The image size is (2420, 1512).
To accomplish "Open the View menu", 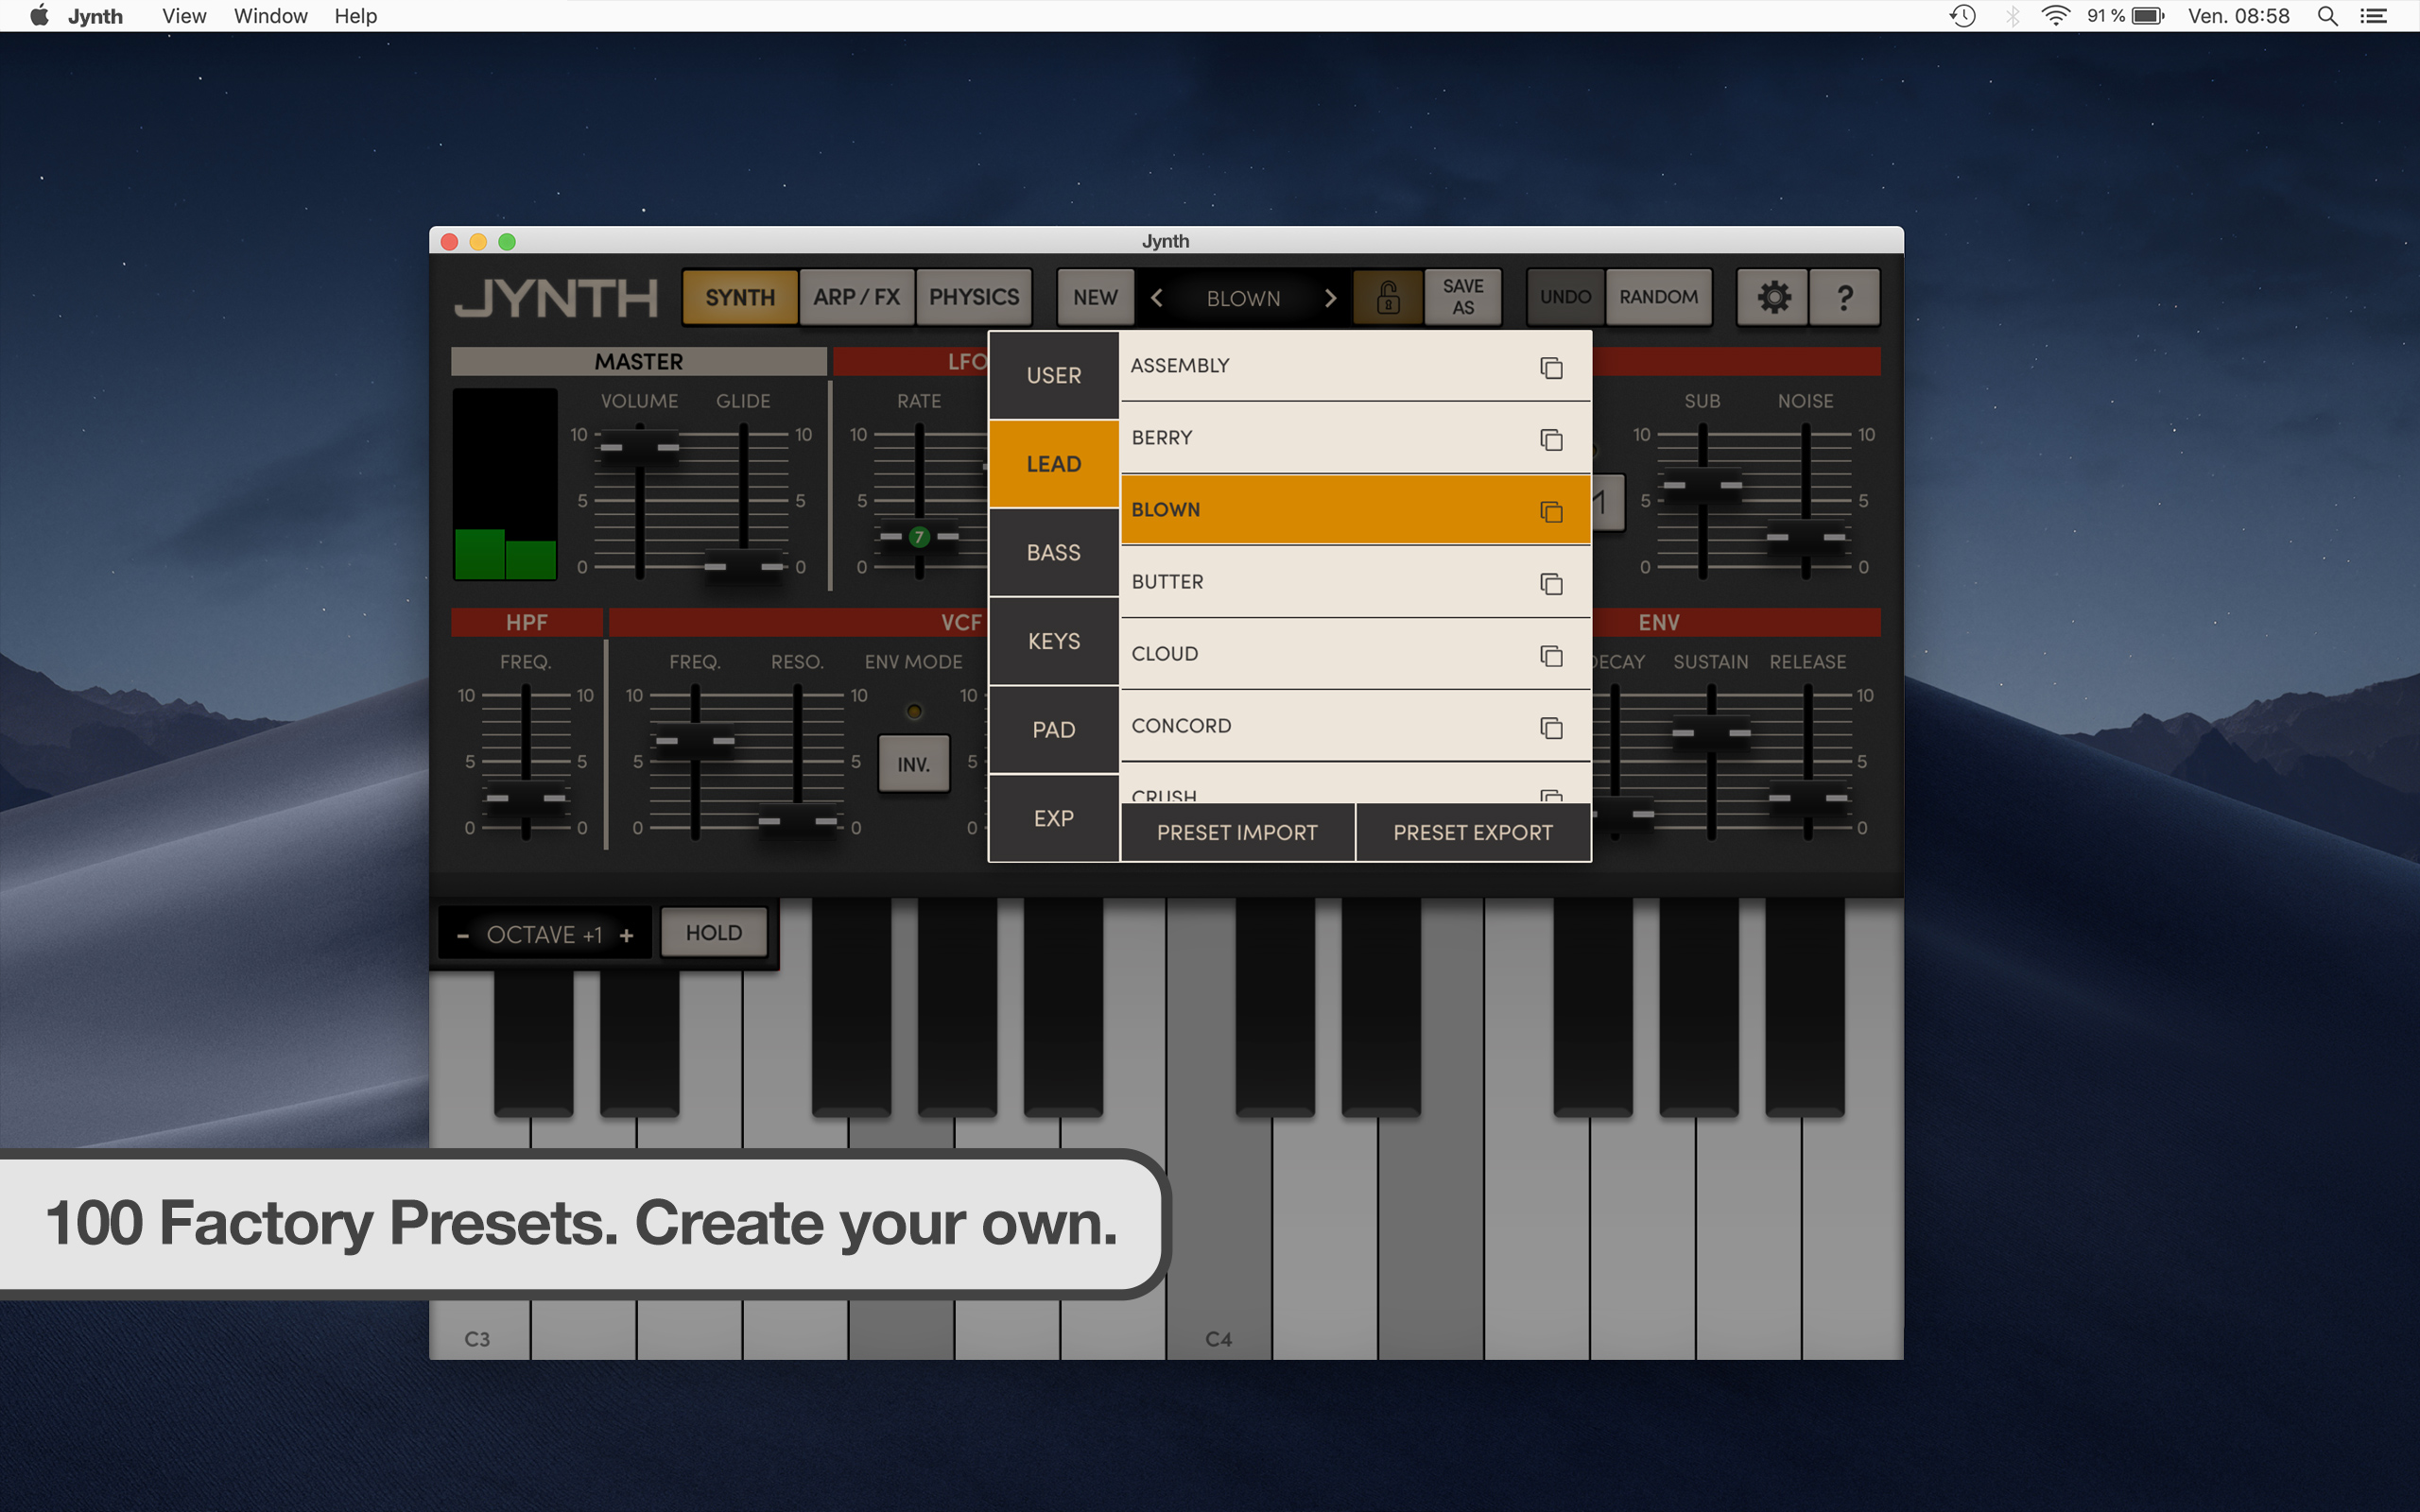I will [x=184, y=15].
